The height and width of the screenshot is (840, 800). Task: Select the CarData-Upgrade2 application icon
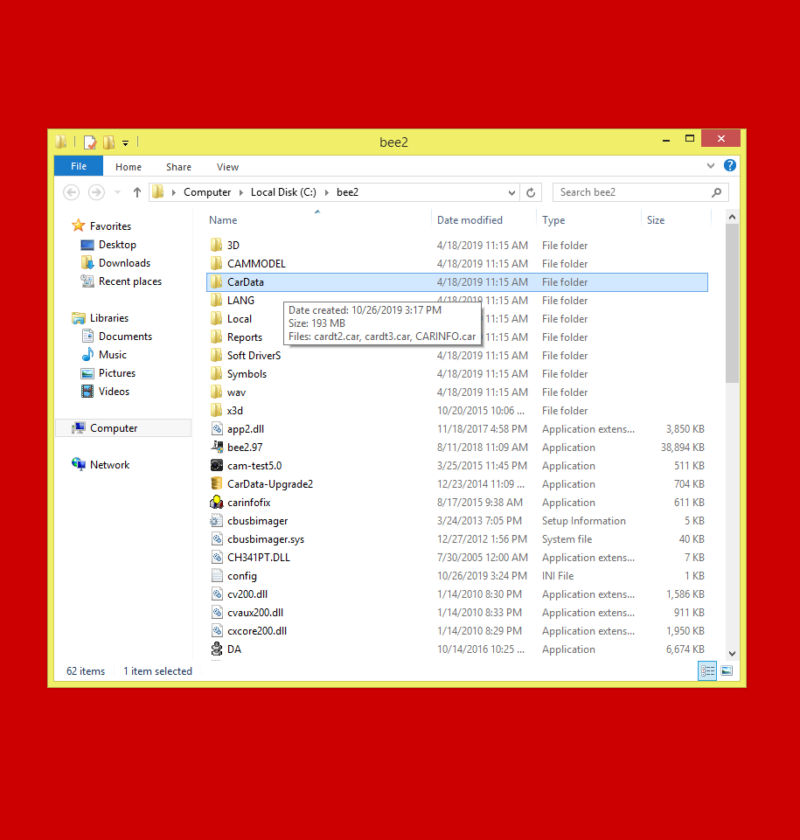click(217, 484)
